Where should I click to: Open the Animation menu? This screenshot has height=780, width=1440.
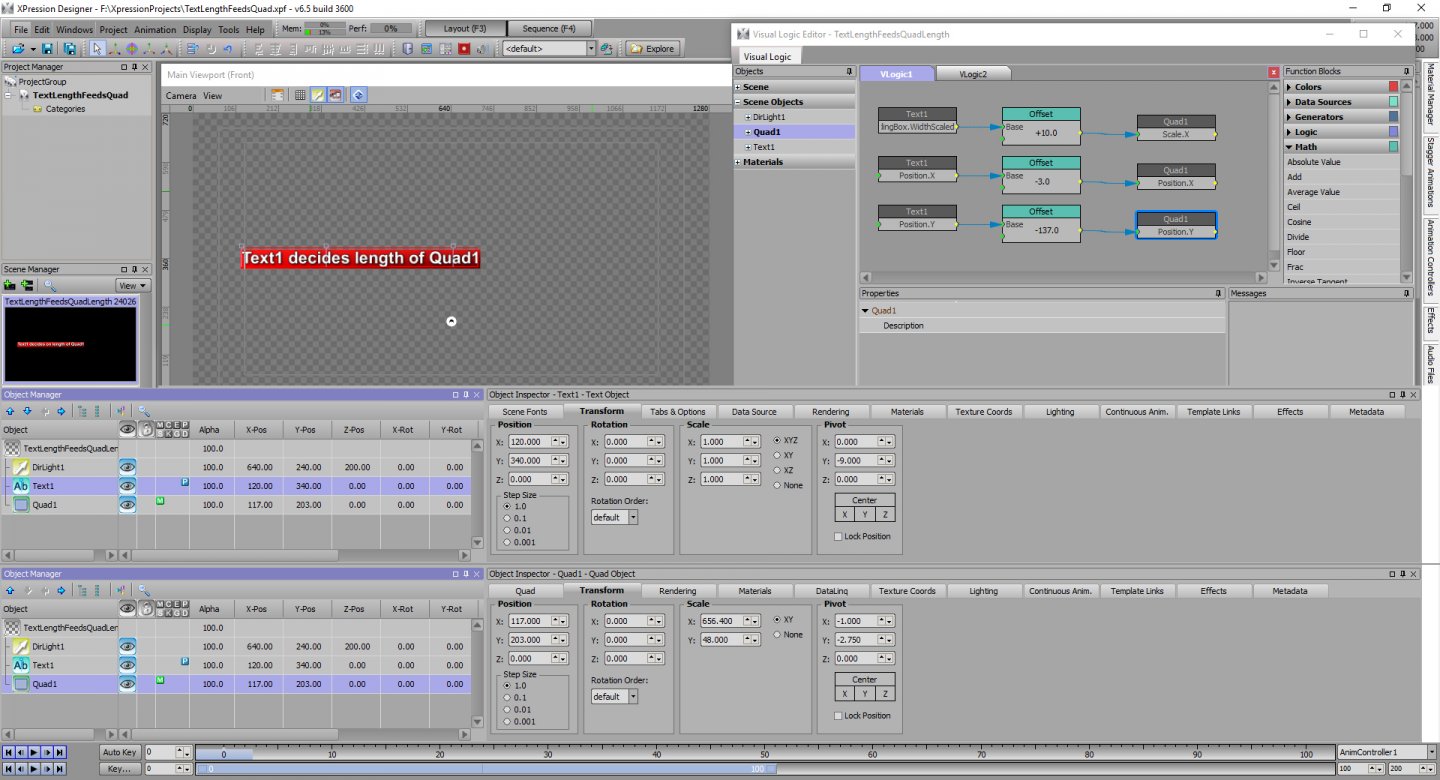[x=155, y=30]
